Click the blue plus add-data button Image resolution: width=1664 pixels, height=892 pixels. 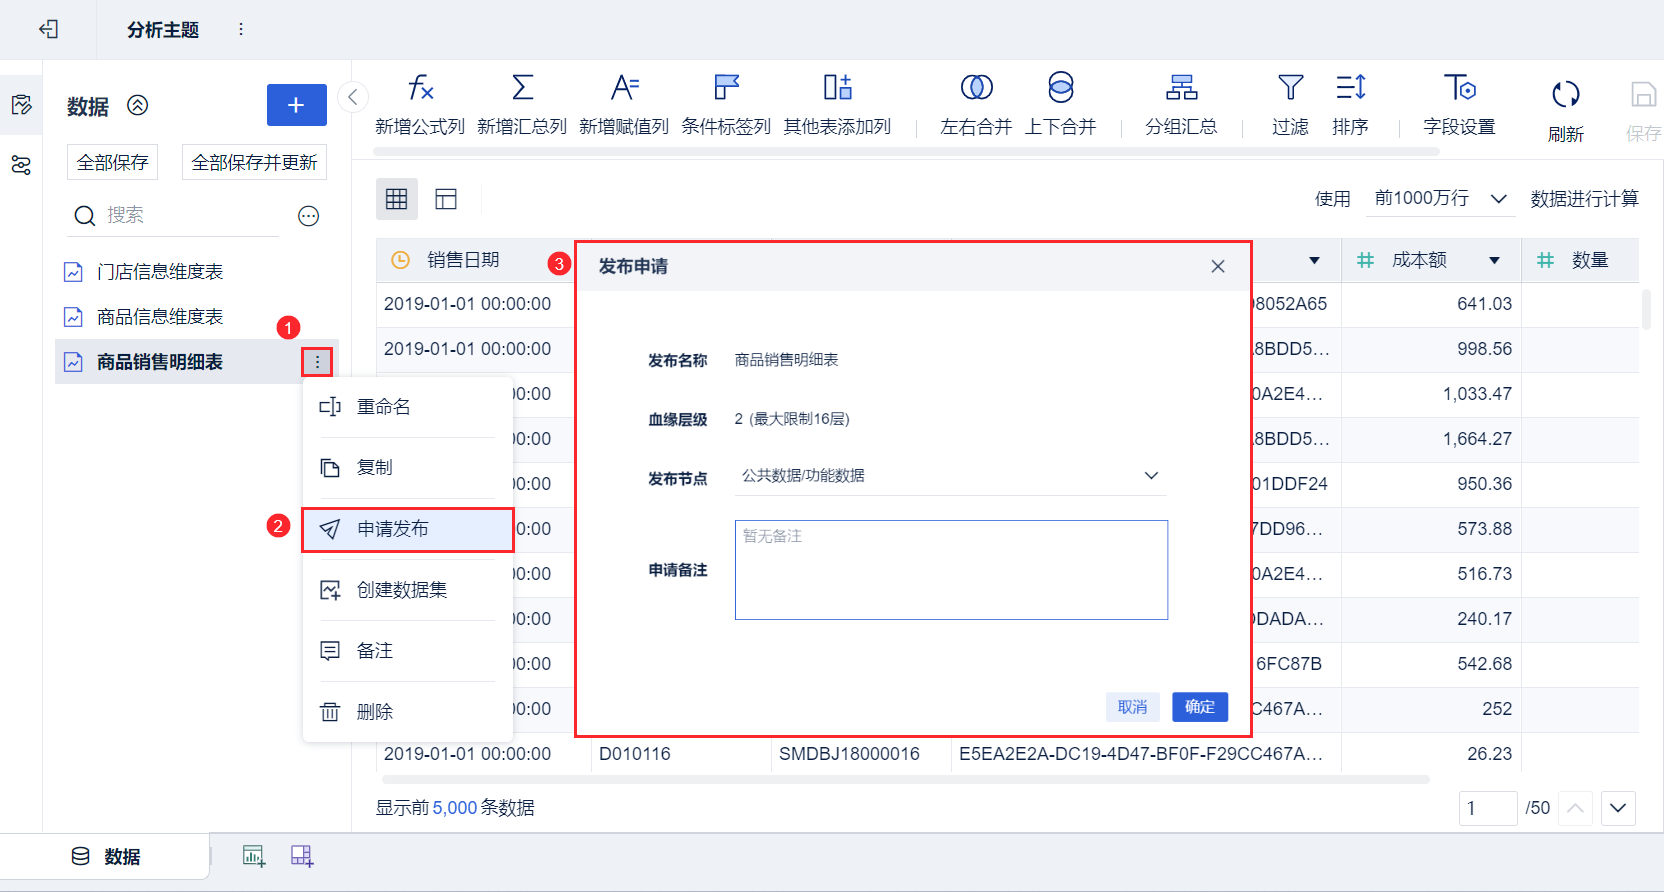pyautogui.click(x=297, y=105)
